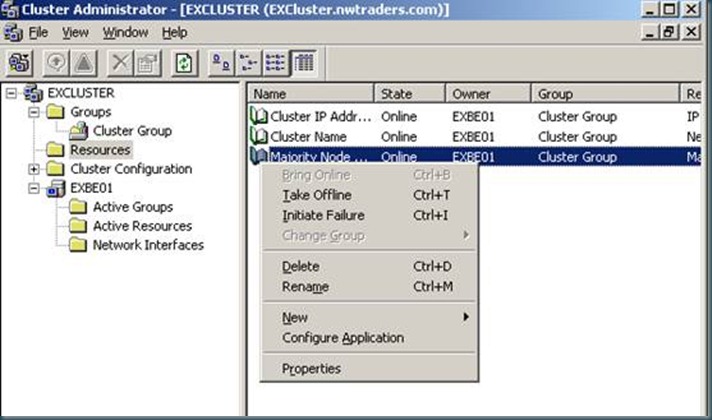Viewport: 712px width, 420px height.
Task: Minimize the inner MDI child window
Action: click(x=651, y=32)
